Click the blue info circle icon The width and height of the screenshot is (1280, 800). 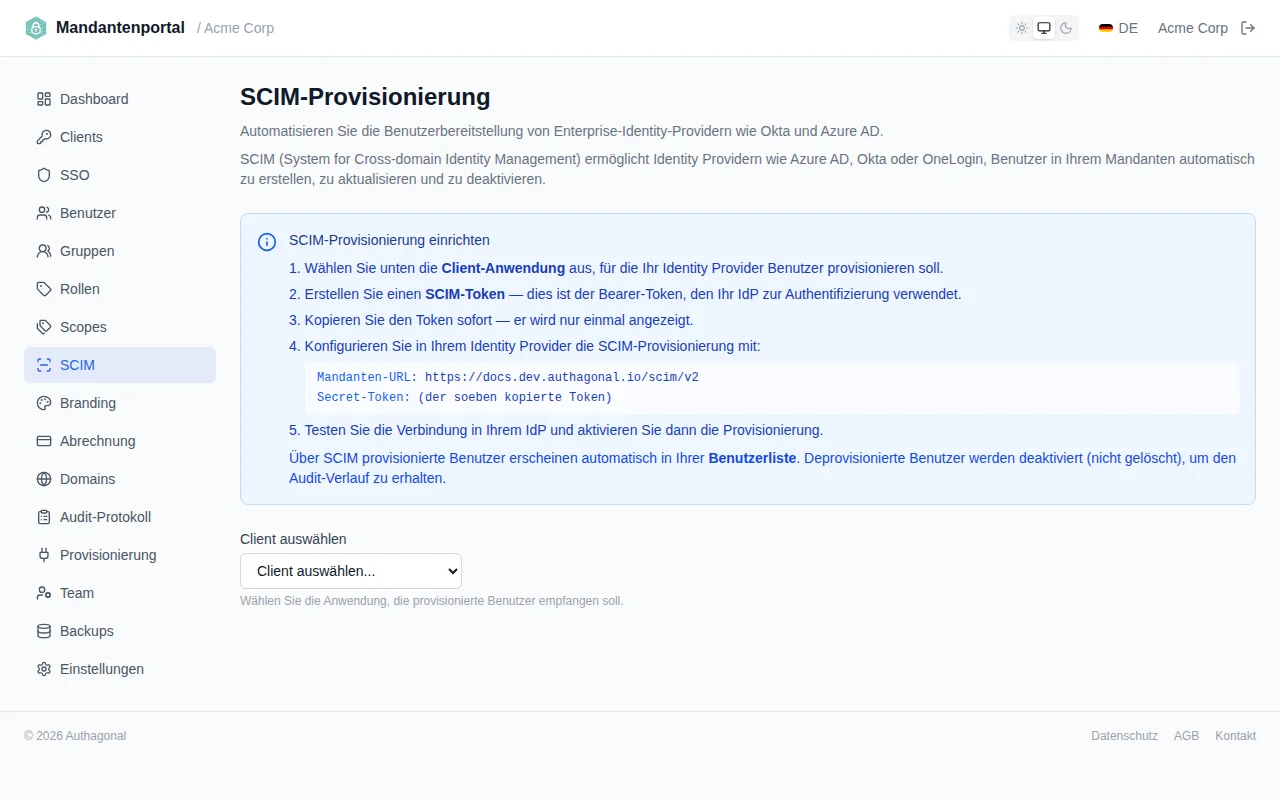pos(267,241)
